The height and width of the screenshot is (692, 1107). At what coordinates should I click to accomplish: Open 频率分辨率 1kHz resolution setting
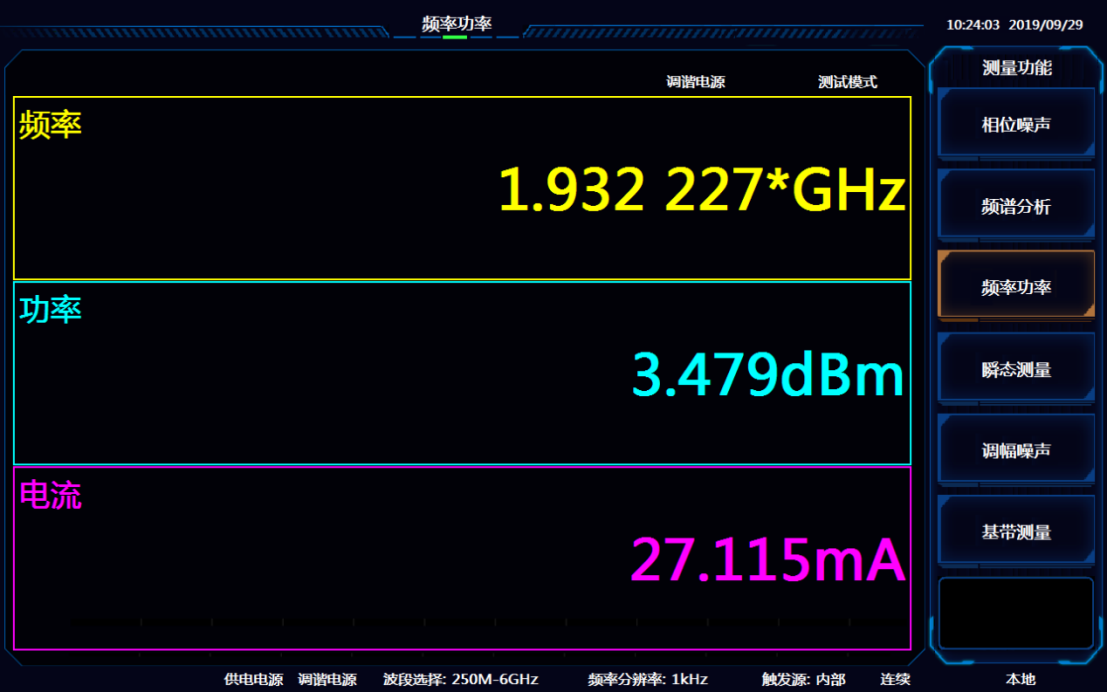click(x=647, y=679)
